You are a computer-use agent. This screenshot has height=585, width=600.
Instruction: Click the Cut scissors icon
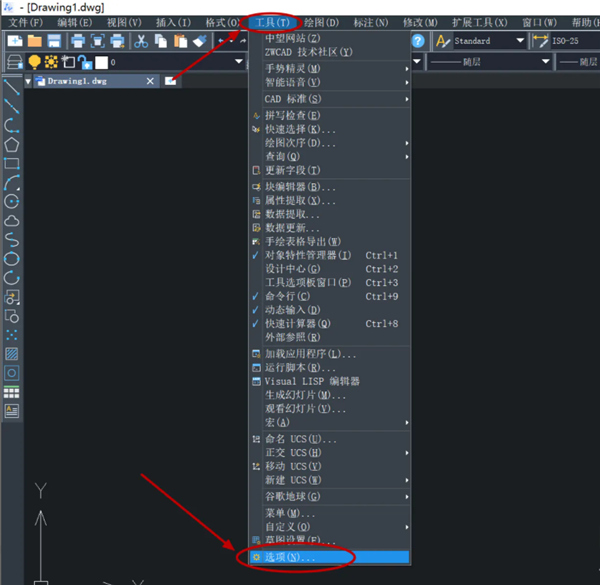click(141, 41)
